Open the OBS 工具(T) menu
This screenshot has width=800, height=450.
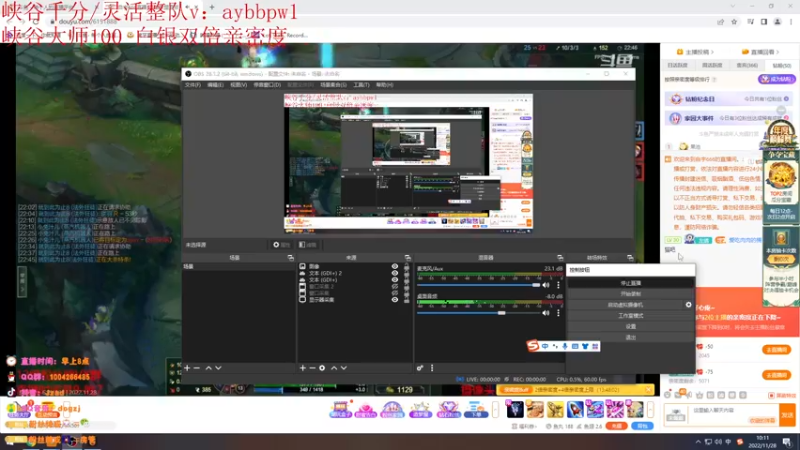coord(361,85)
